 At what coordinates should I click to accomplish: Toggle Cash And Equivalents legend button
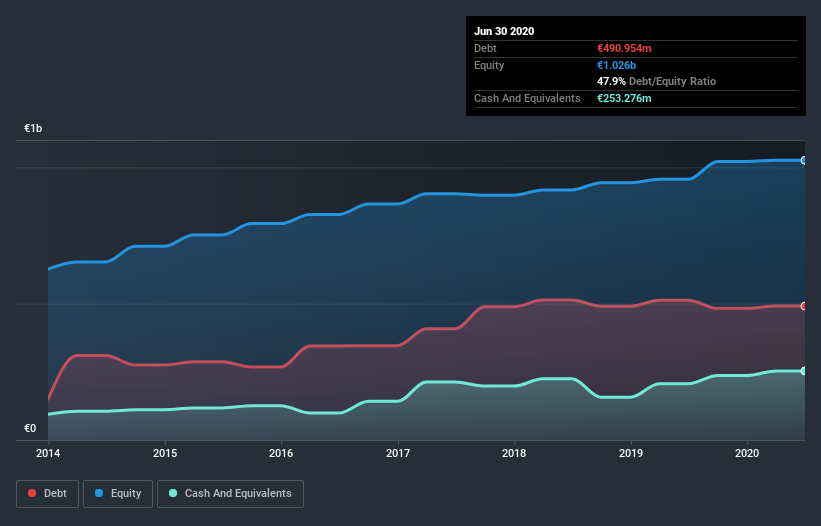[x=230, y=494]
